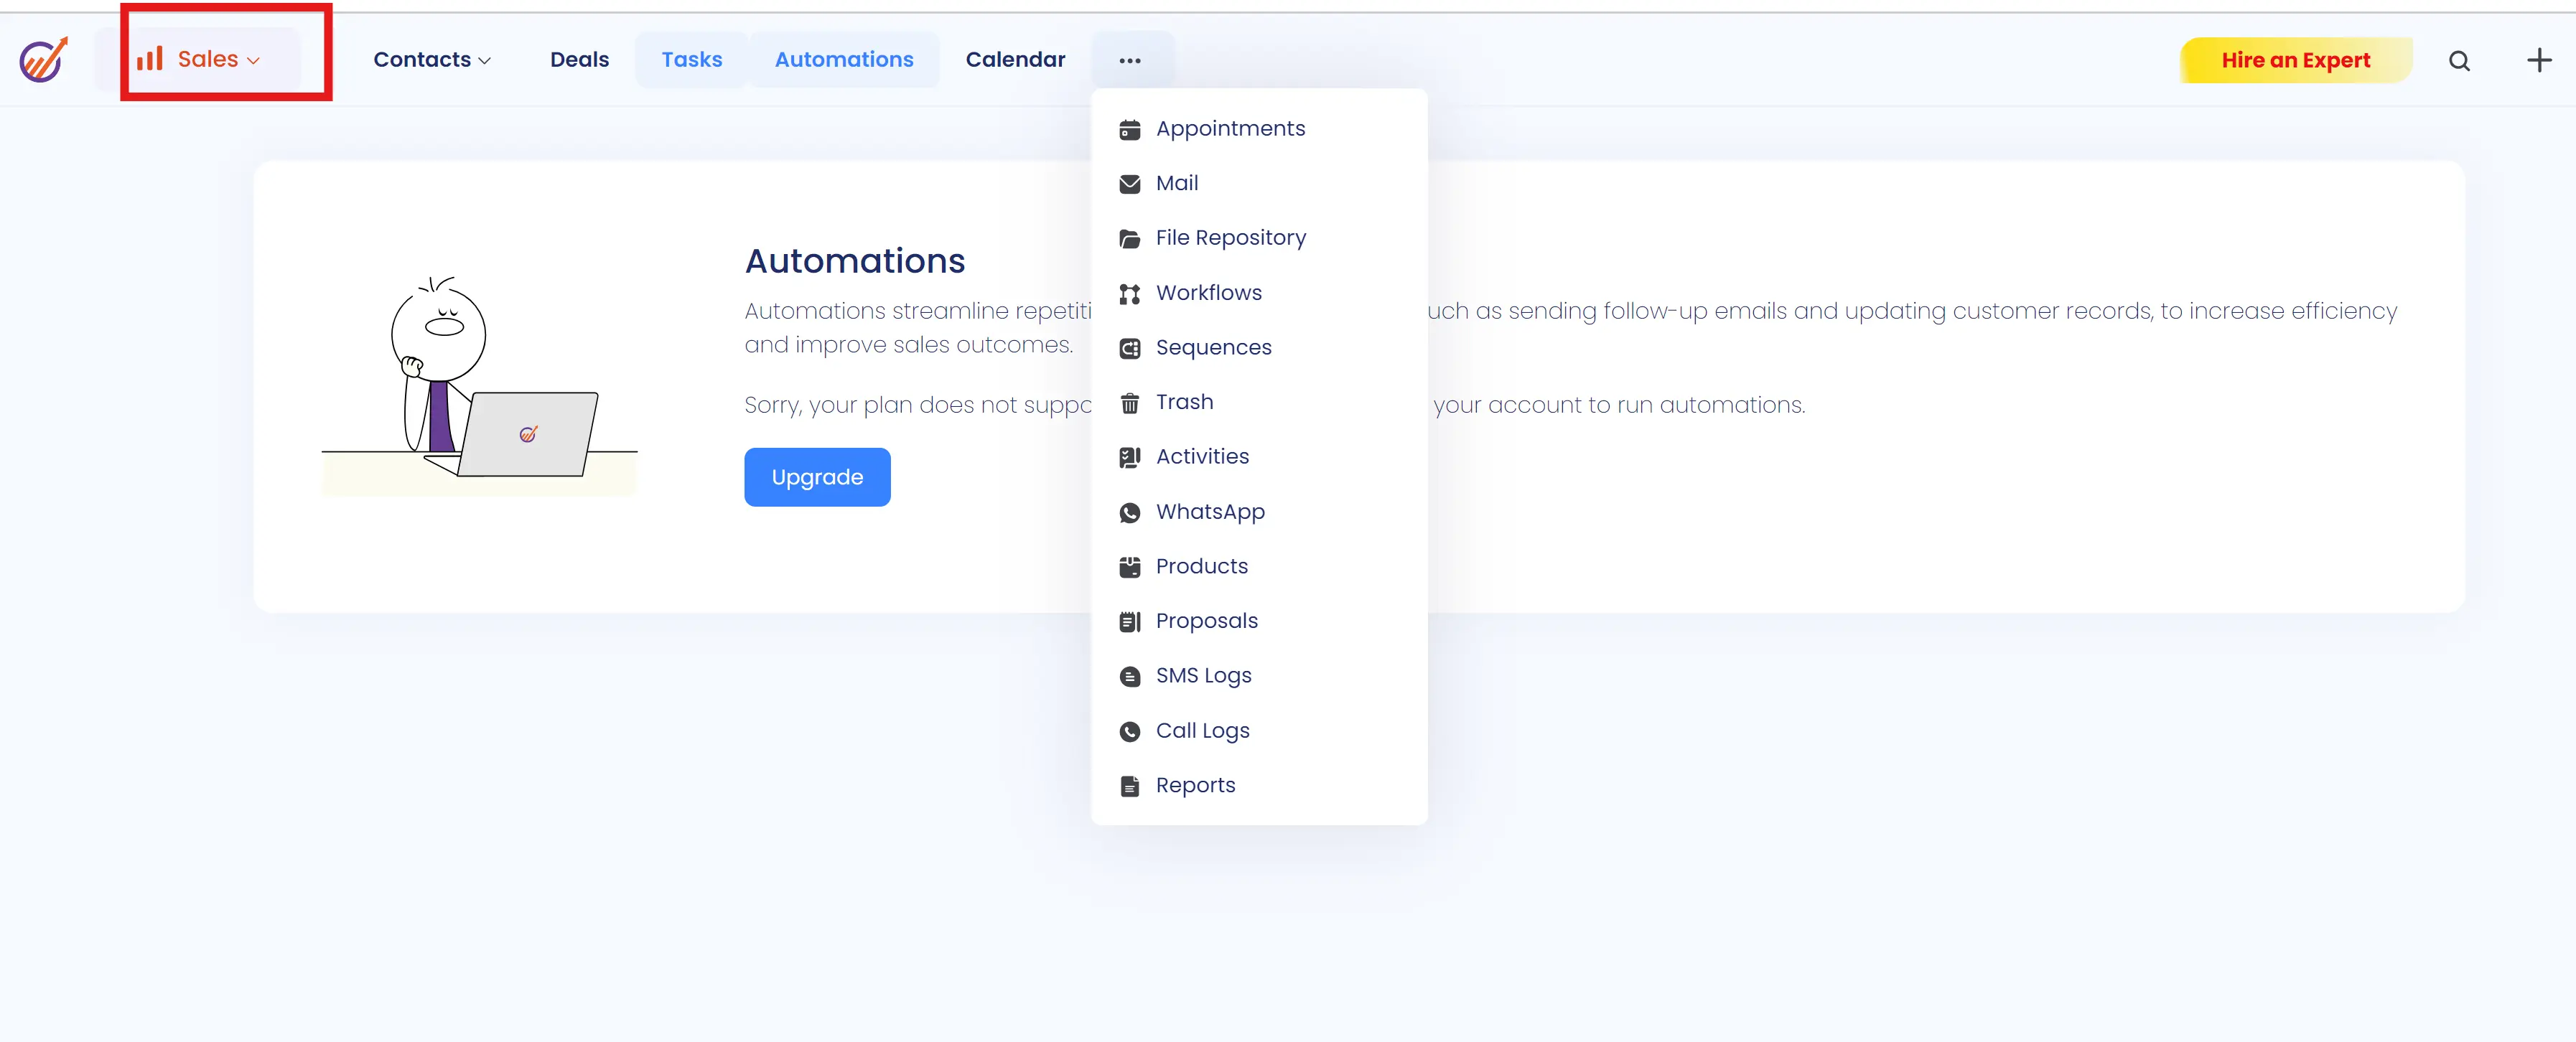Click the WhatsApp icon in menu
The width and height of the screenshot is (2576, 1042).
point(1129,513)
